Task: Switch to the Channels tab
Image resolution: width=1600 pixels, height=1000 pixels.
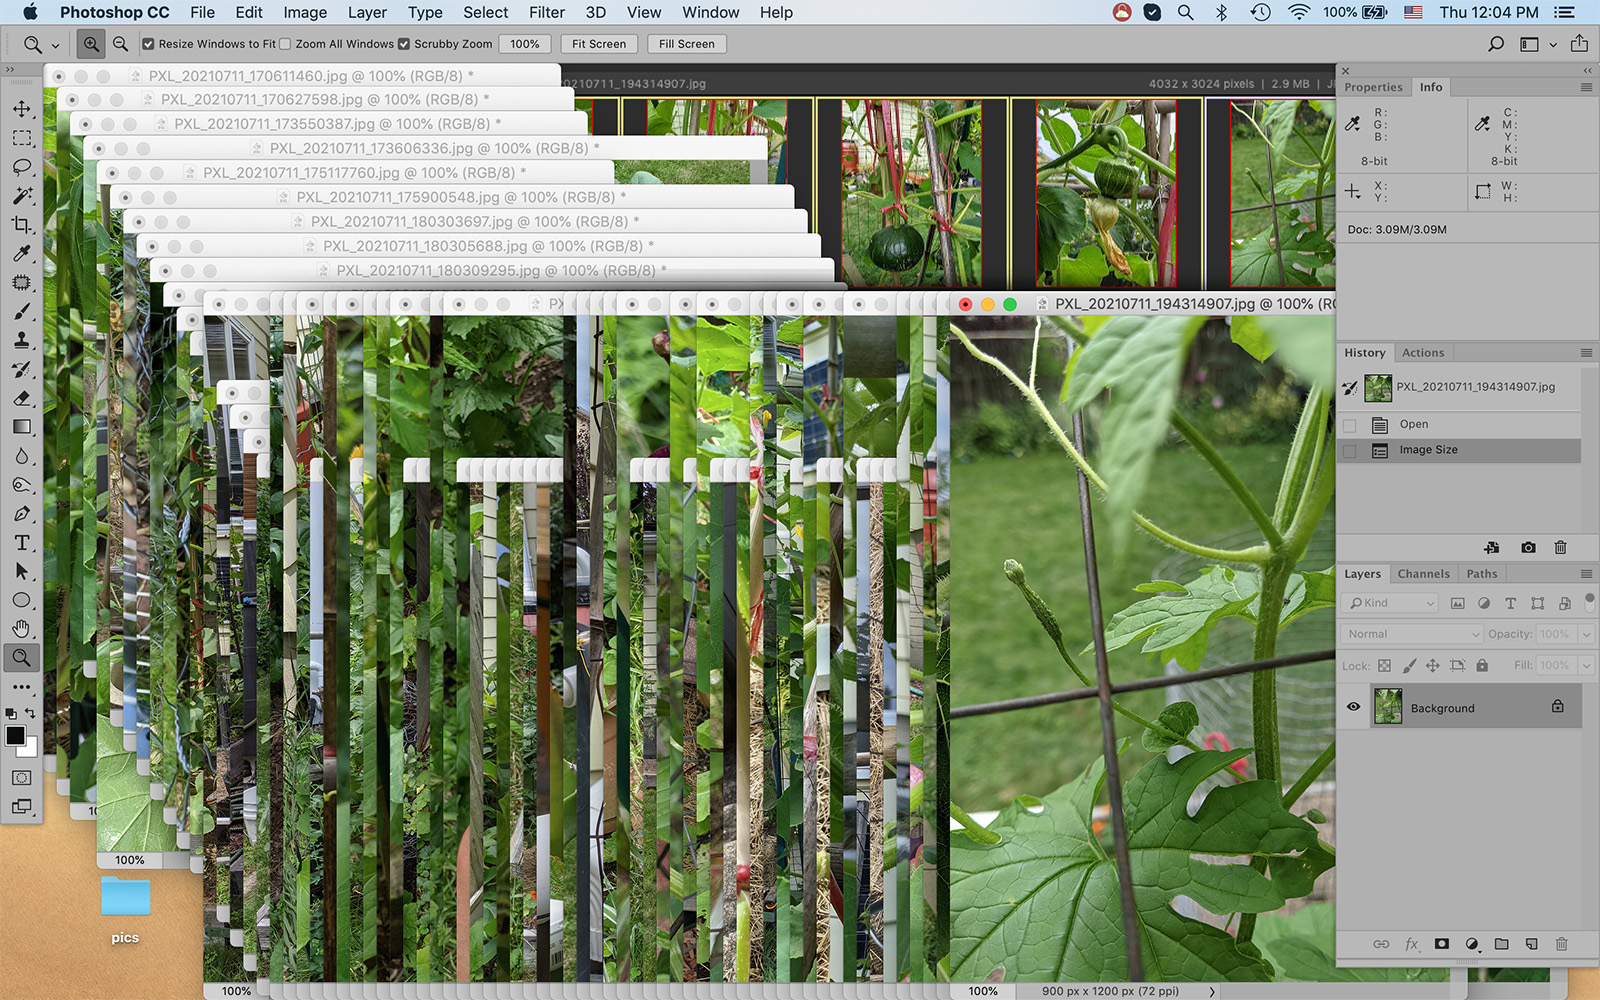Action: pos(1423,574)
